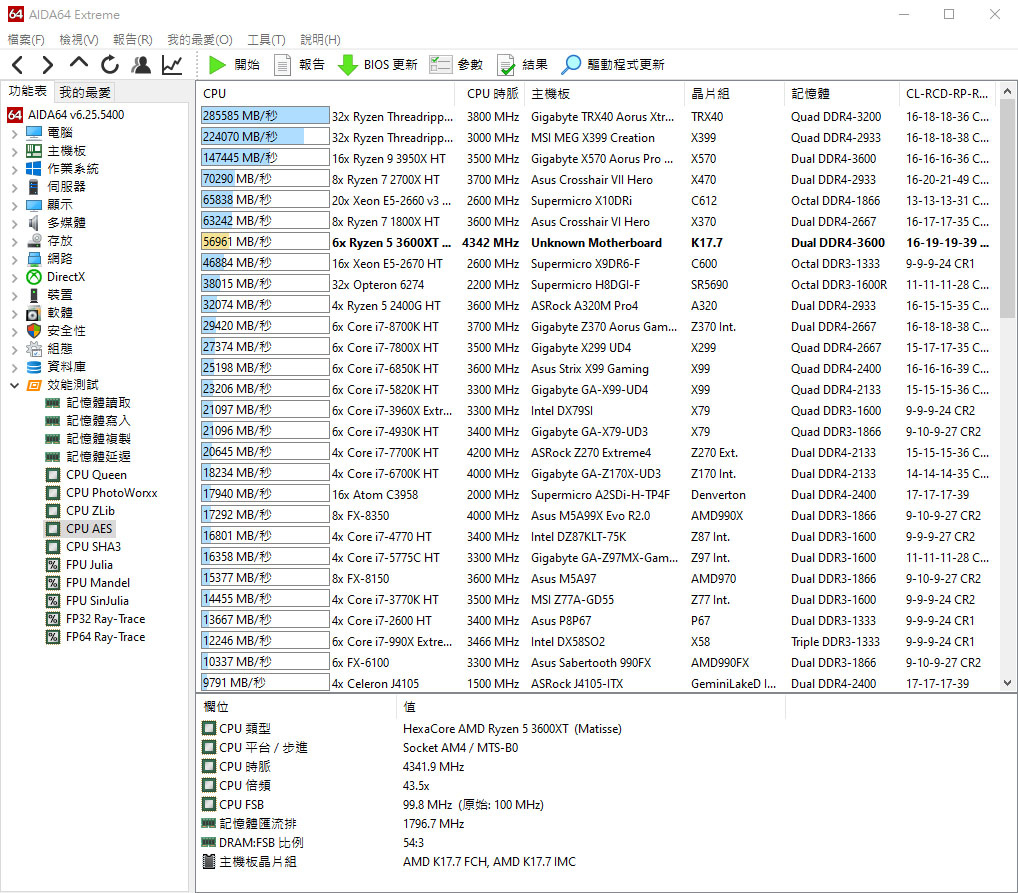Screen dimensions: 1018x893
Task: Open 結果 results button
Action: coord(522,64)
